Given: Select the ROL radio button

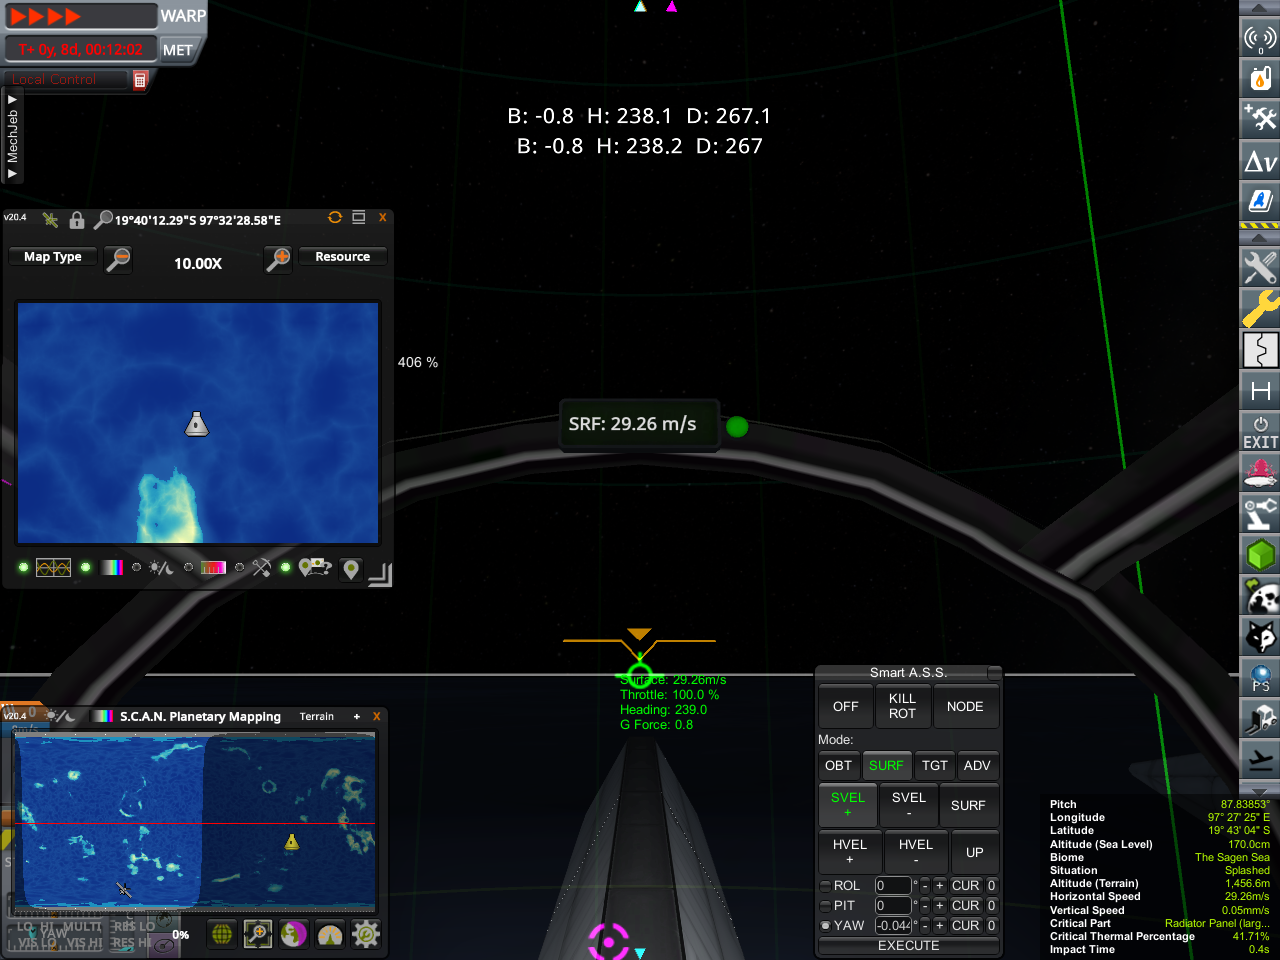Looking at the screenshot, I should [x=825, y=886].
